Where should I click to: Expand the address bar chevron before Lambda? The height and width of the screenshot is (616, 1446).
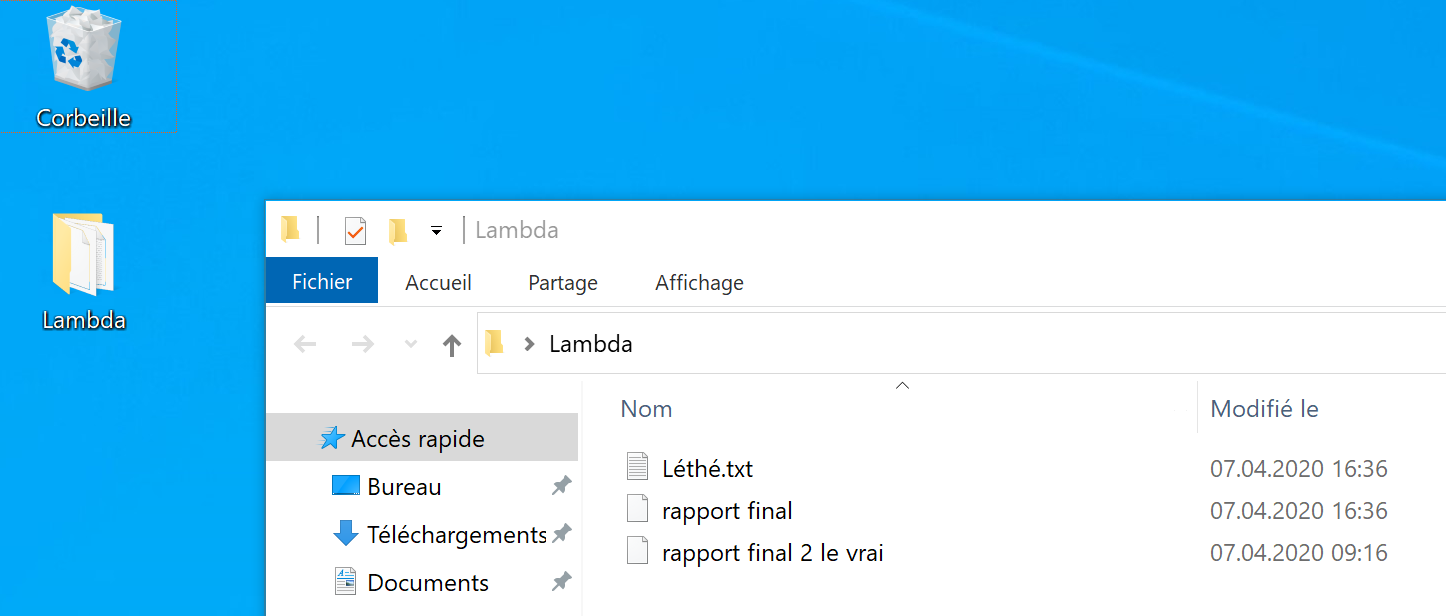point(530,345)
